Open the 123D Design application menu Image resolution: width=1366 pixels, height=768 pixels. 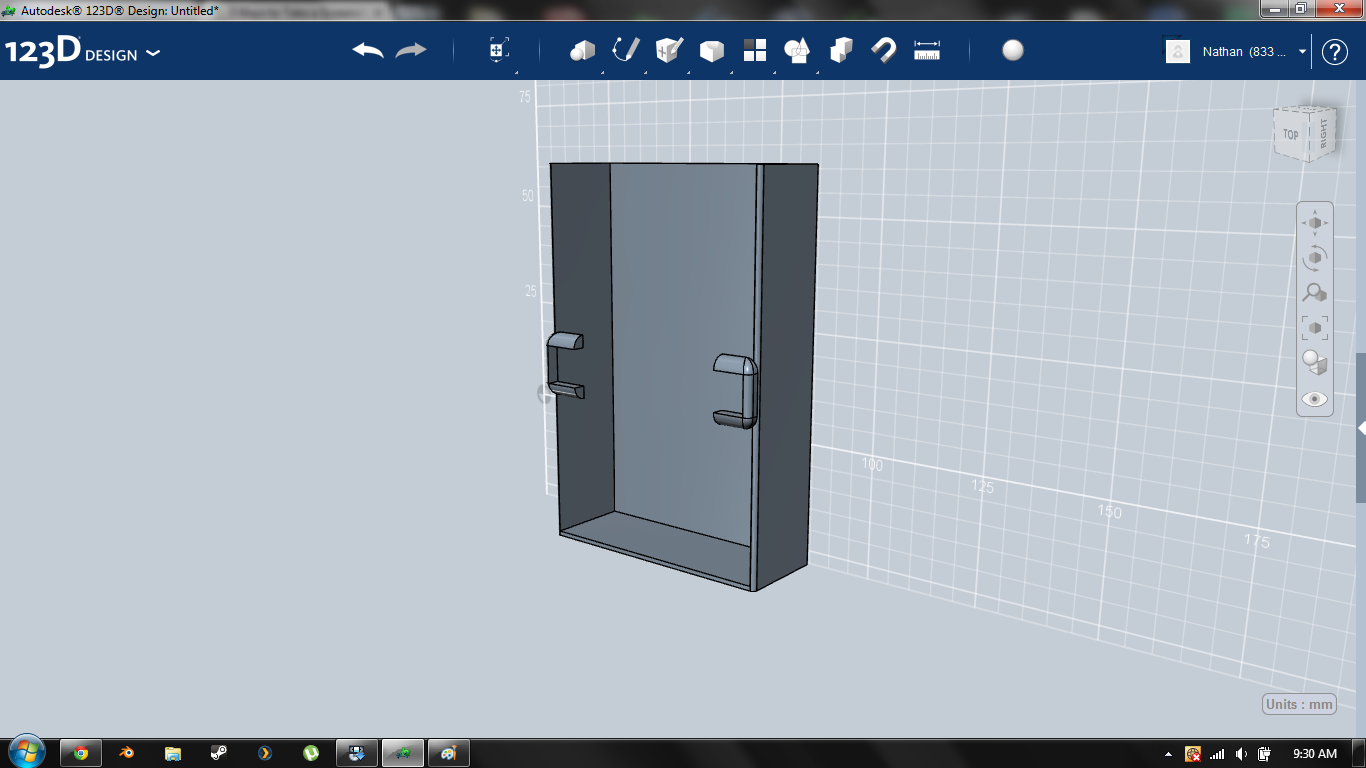[x=83, y=52]
